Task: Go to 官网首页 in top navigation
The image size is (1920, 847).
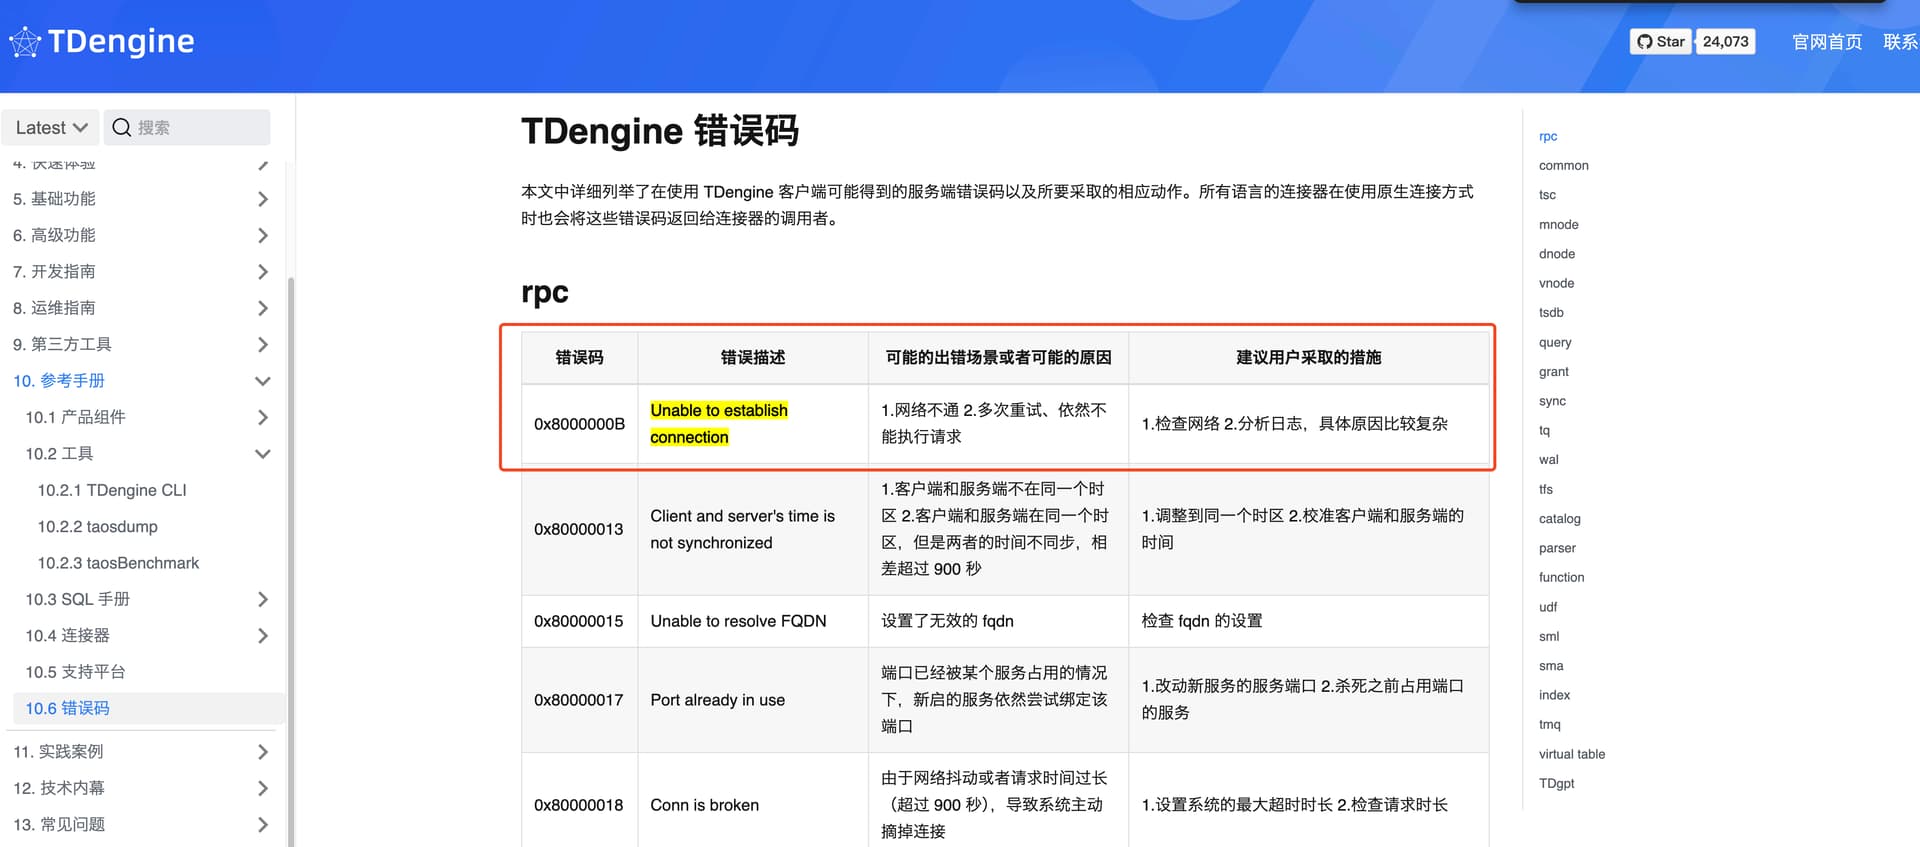Action: (x=1827, y=42)
